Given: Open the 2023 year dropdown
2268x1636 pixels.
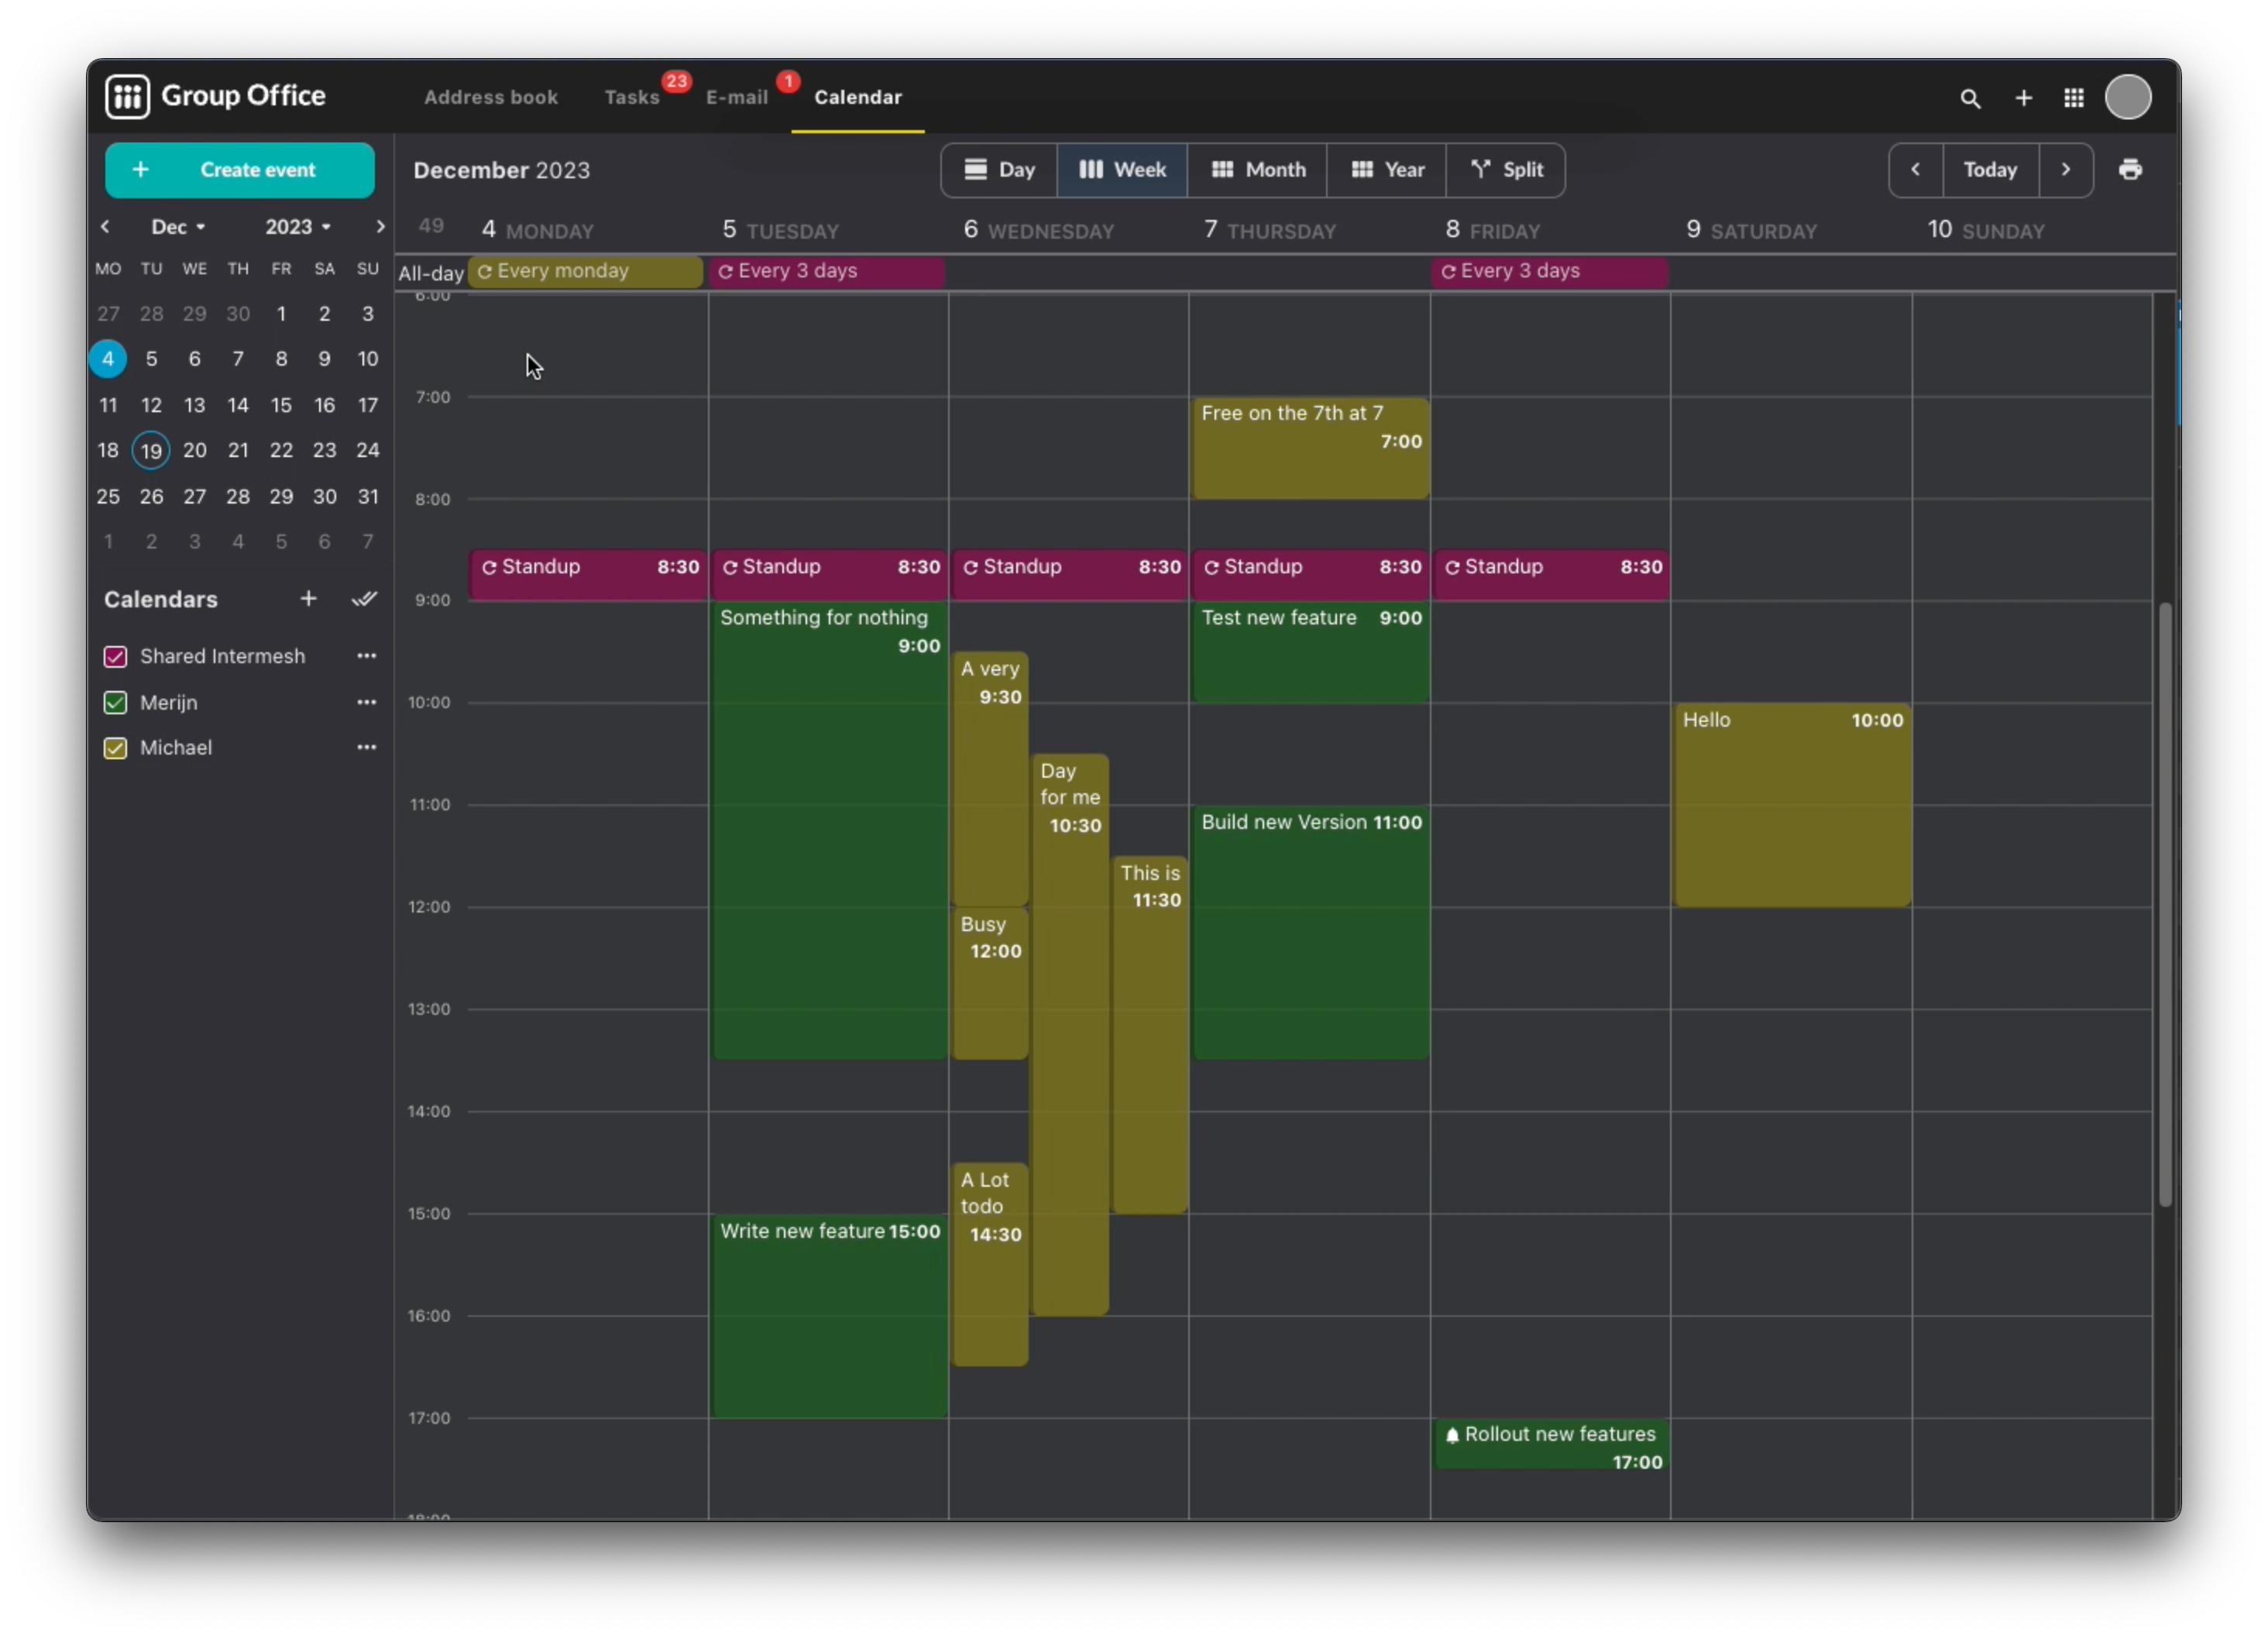Looking at the screenshot, I should pos(297,227).
